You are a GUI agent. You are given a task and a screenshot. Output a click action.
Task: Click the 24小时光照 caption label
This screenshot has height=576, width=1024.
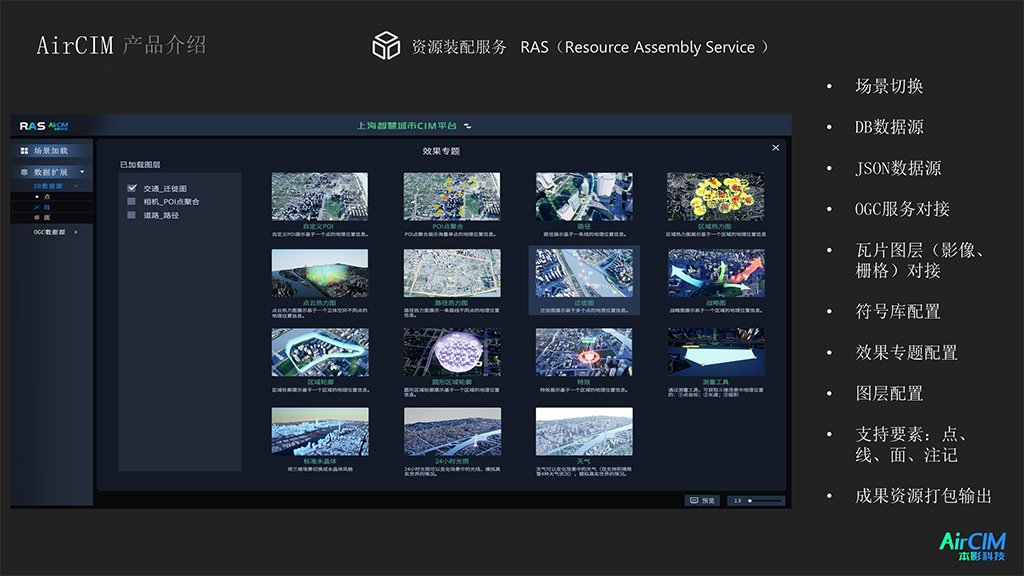coord(452,461)
